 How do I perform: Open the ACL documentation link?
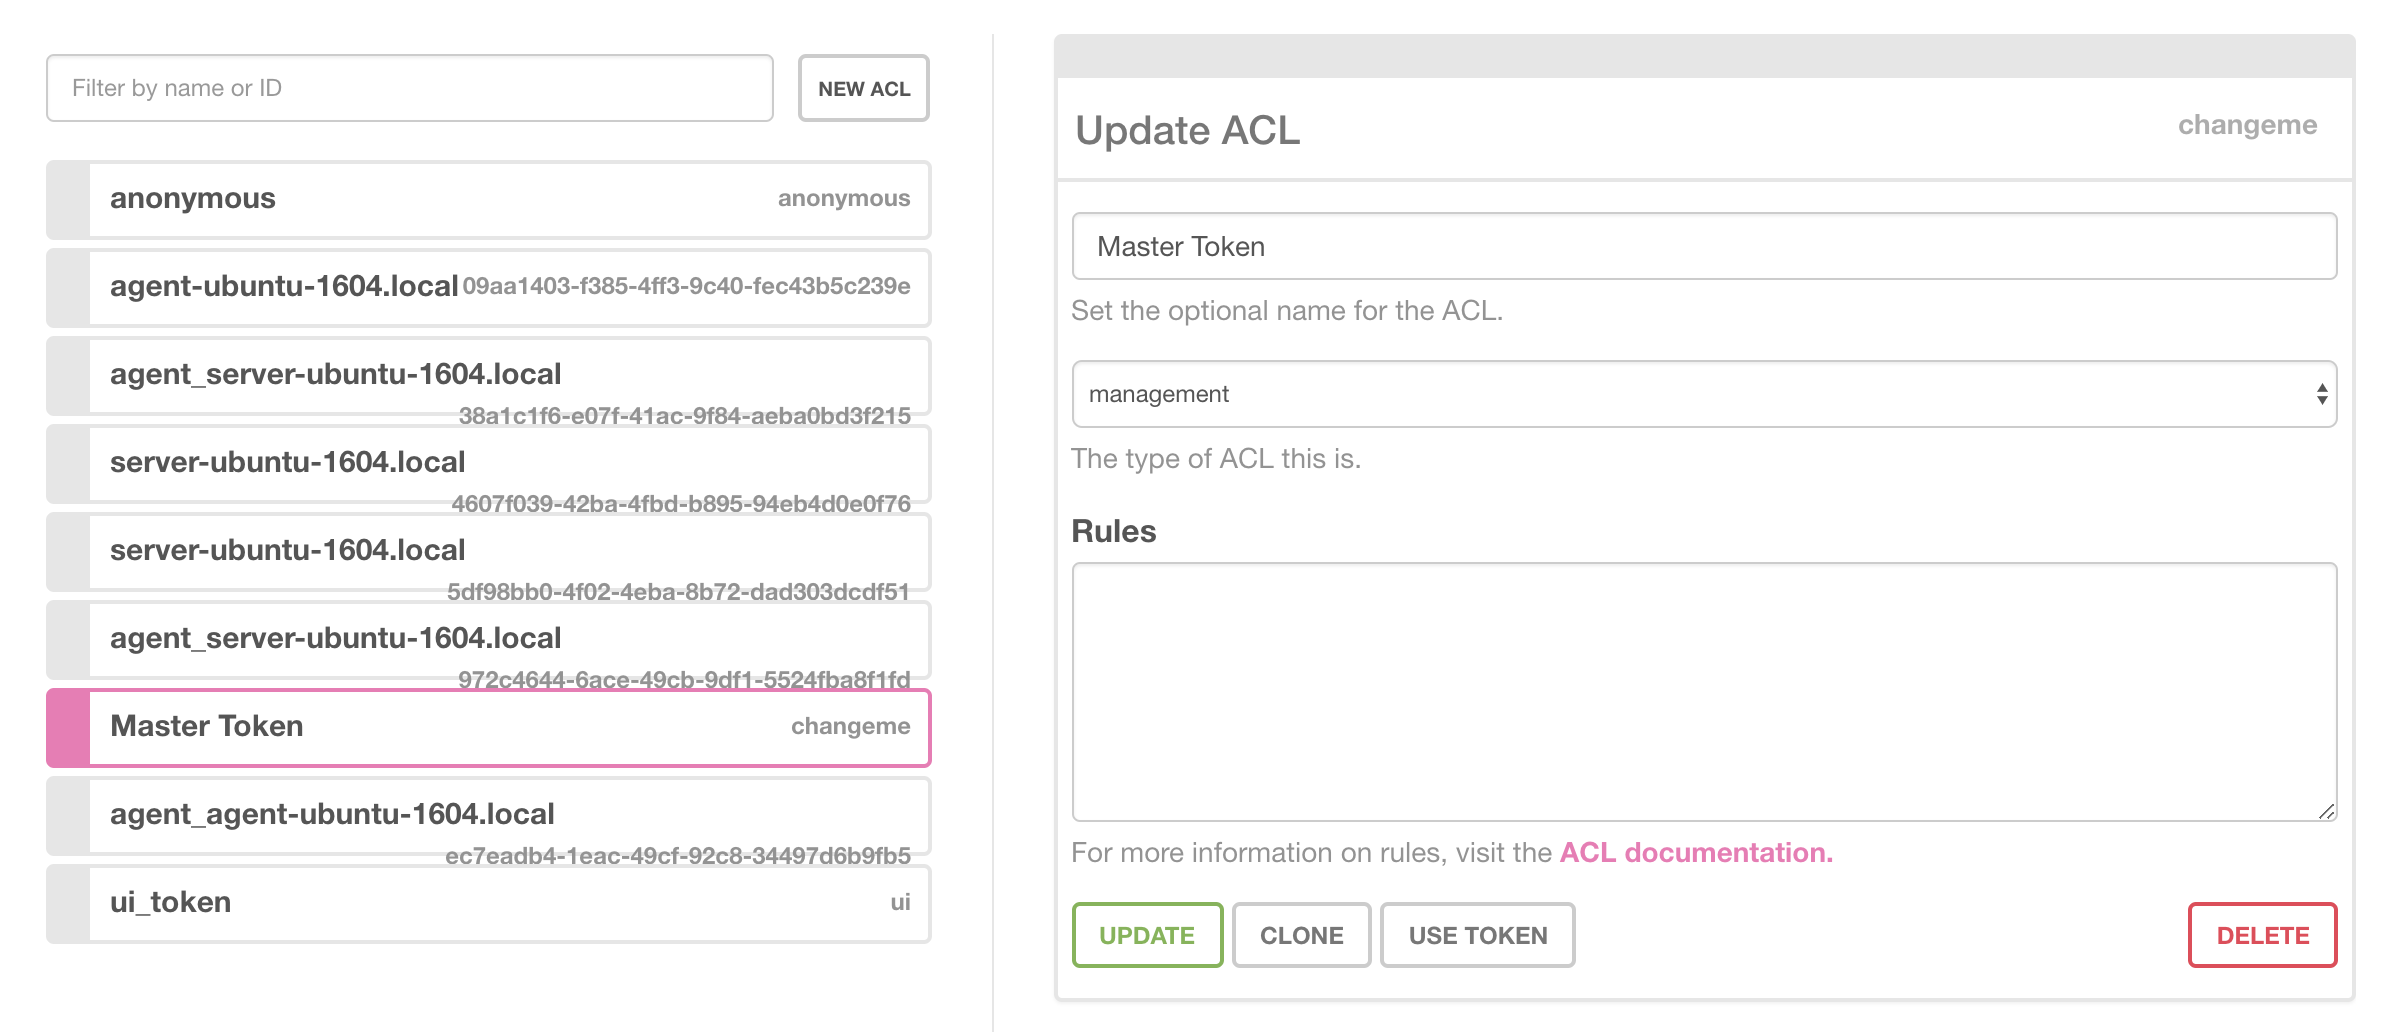coord(1694,853)
